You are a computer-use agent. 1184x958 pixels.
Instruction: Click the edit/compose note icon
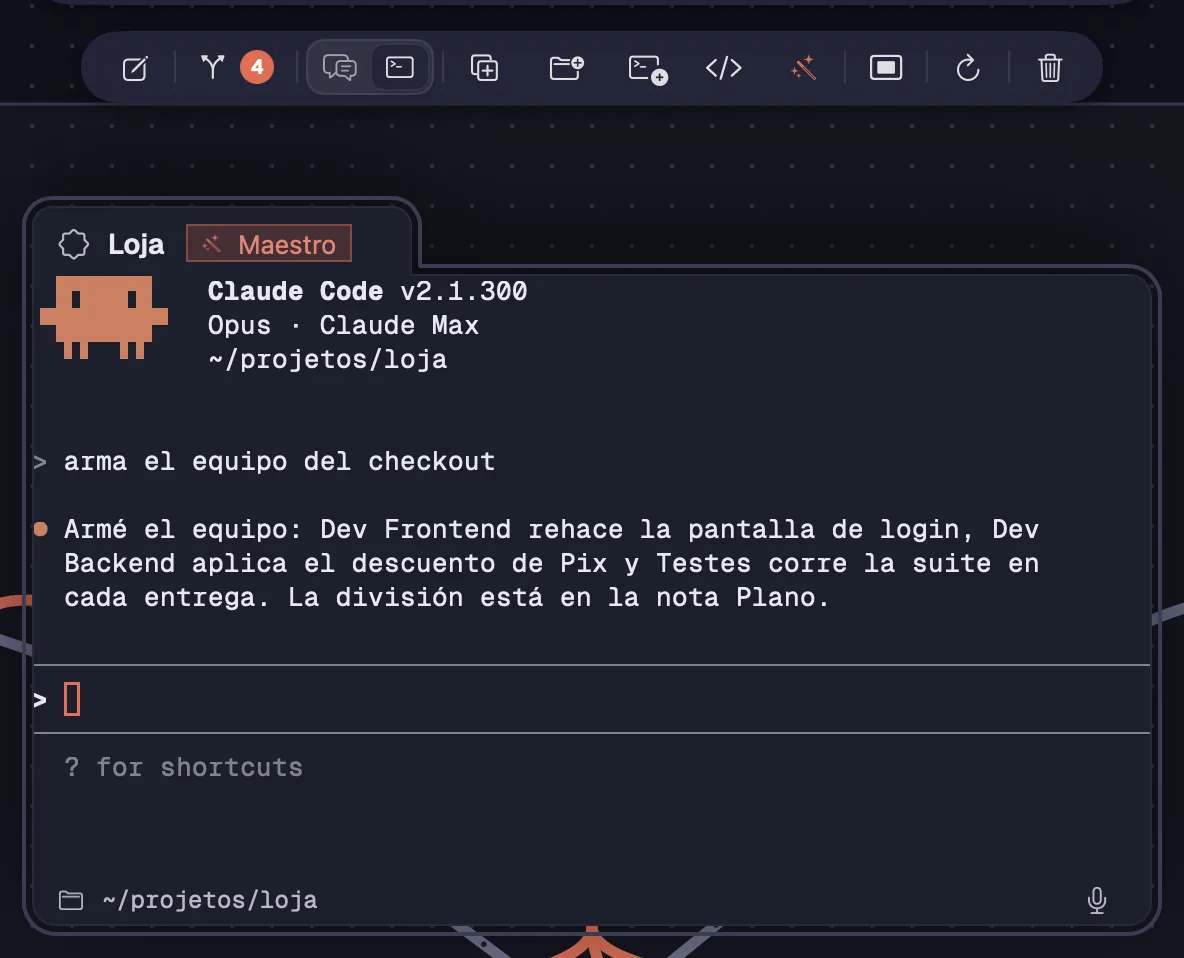tap(135, 68)
